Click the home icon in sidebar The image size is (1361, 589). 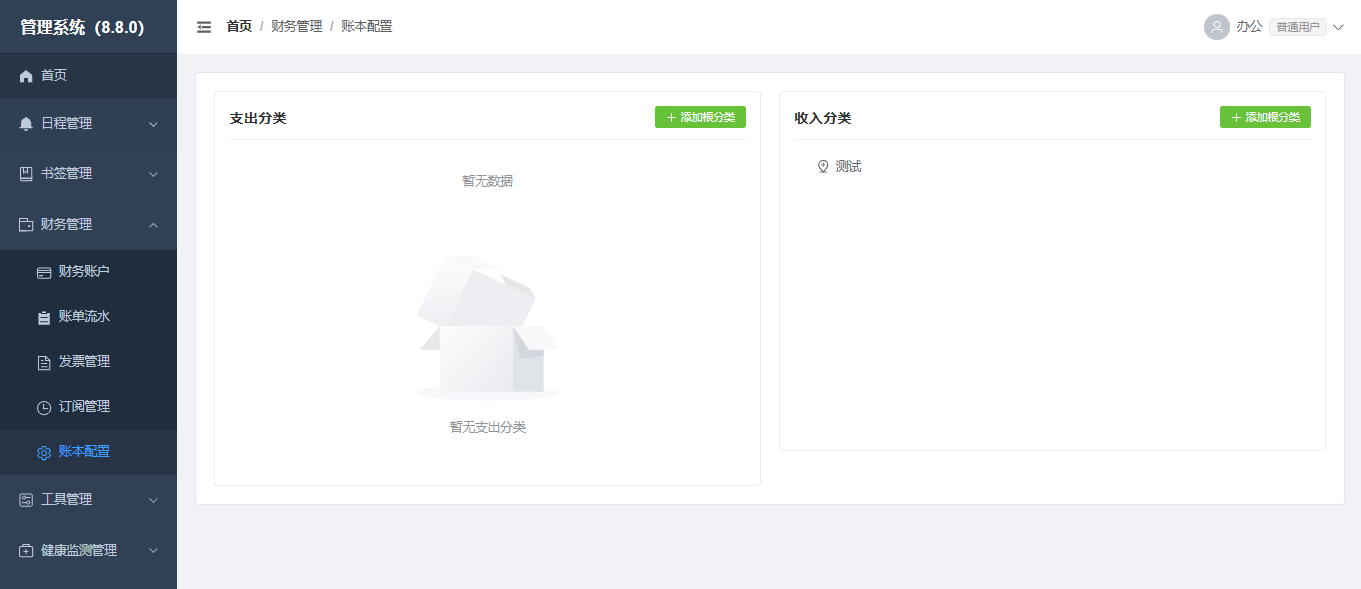tap(26, 76)
